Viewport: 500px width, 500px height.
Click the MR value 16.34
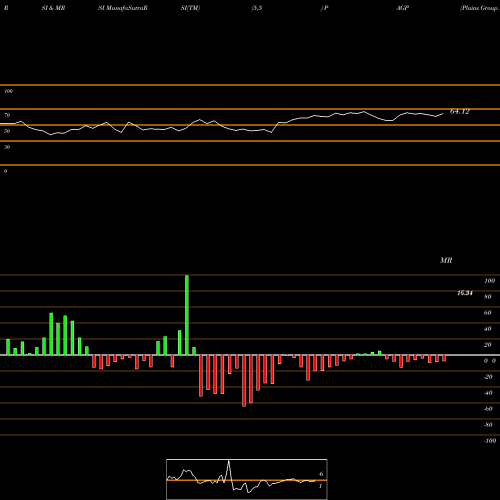465,293
